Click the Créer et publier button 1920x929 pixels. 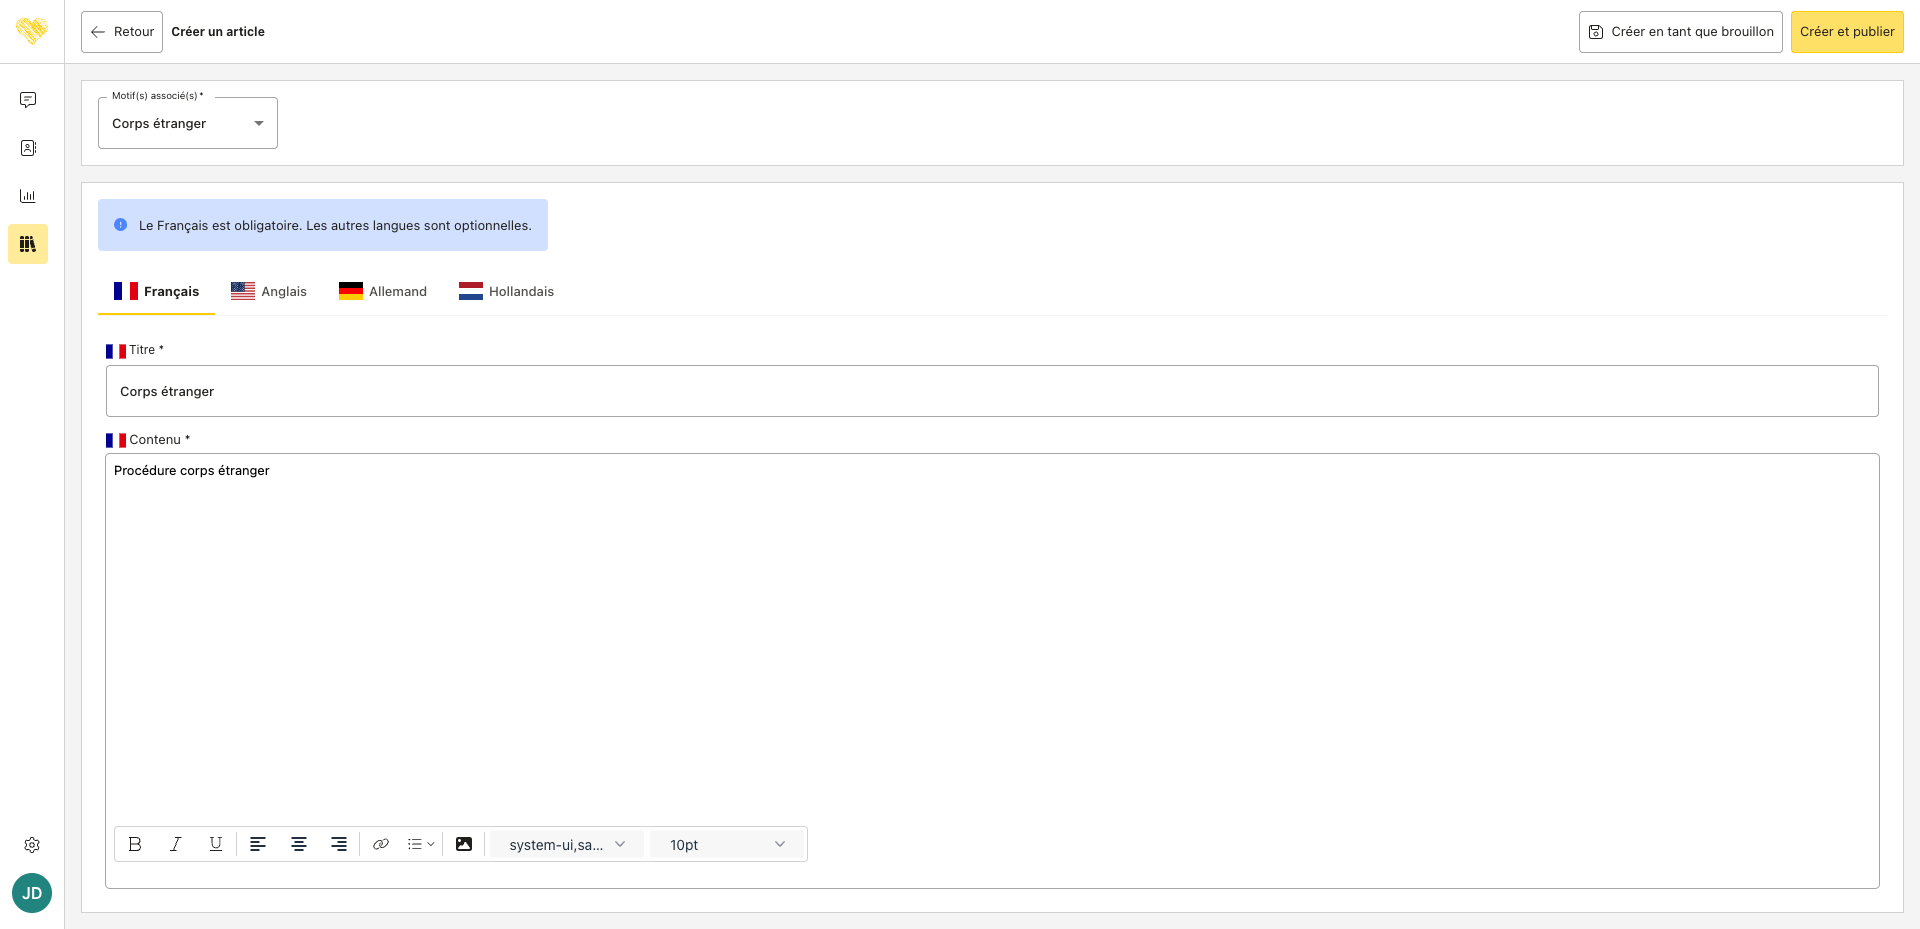[x=1847, y=32]
